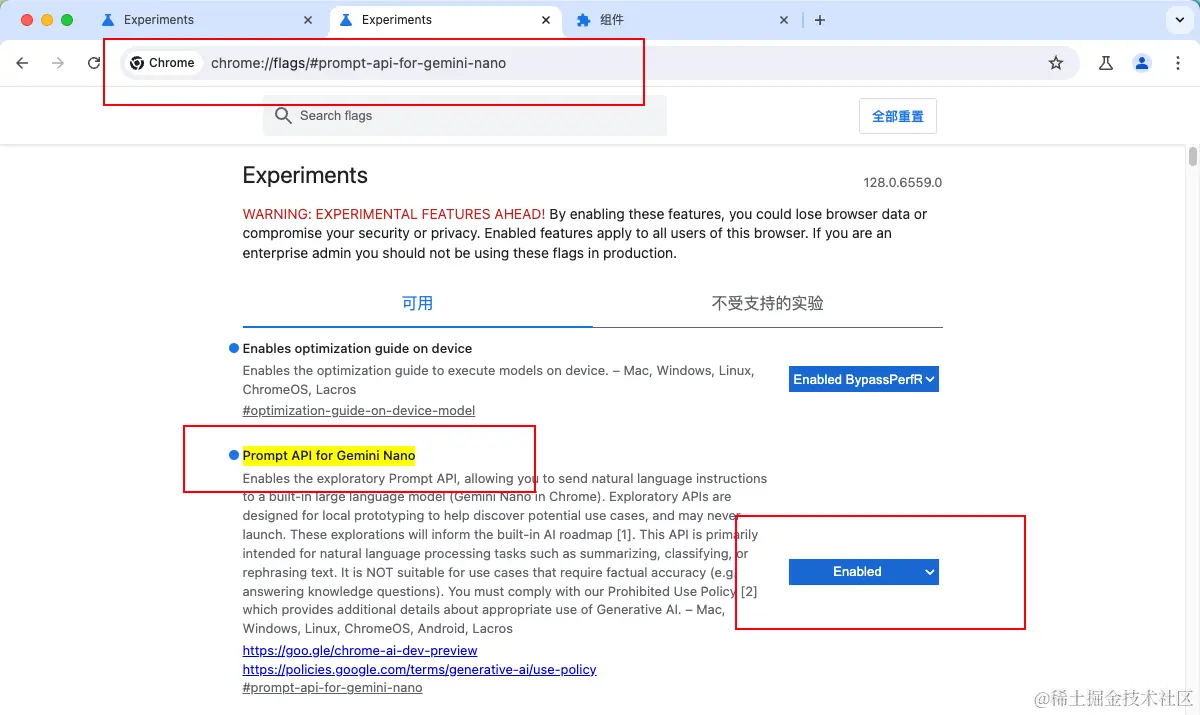Click the green macOS fullscreen button
Screen dimensions: 1200x715
[x=67, y=20]
